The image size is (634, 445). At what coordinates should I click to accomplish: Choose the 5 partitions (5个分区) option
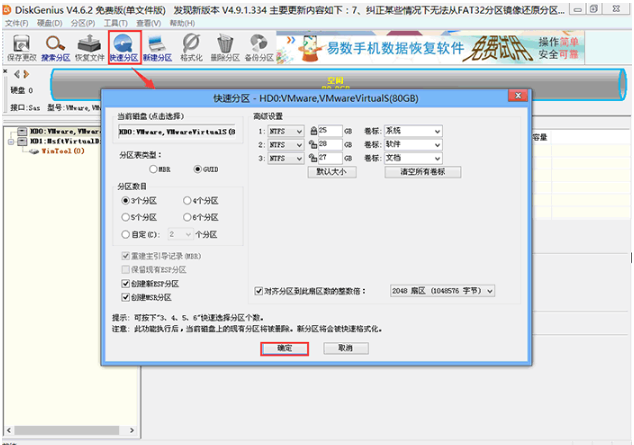(126, 217)
